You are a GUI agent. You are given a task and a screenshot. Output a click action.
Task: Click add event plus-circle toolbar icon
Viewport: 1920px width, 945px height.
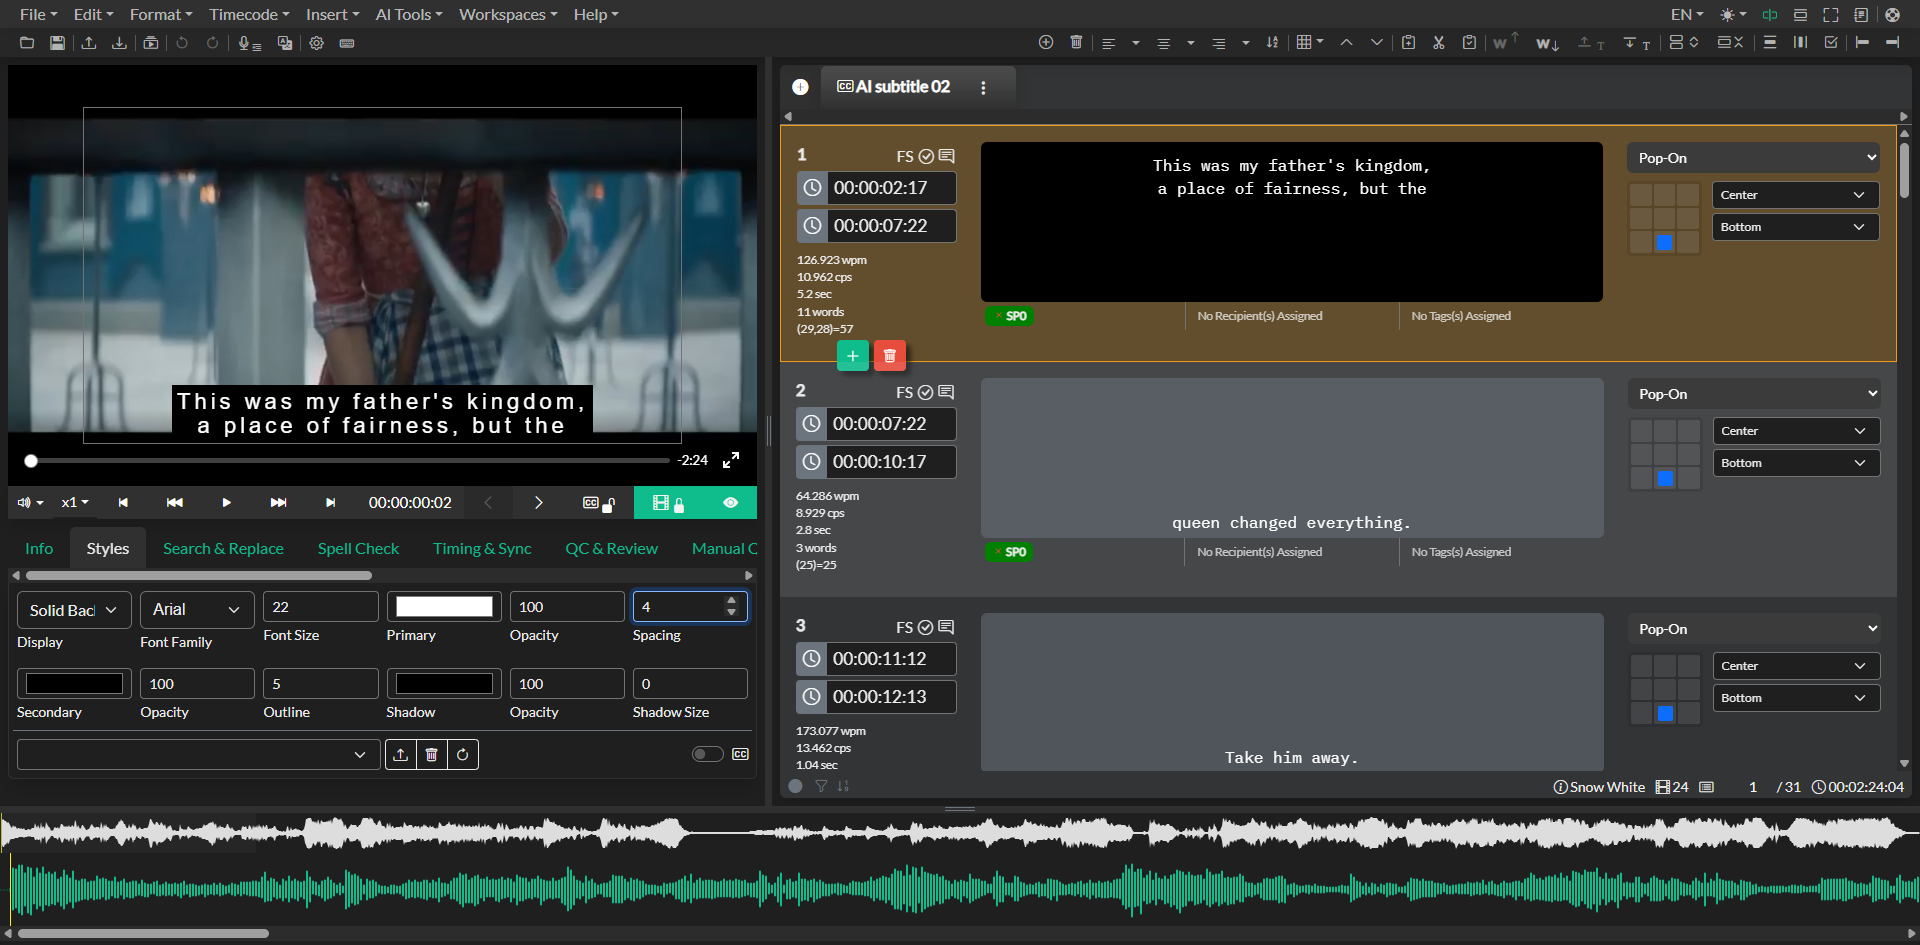coord(1046,42)
